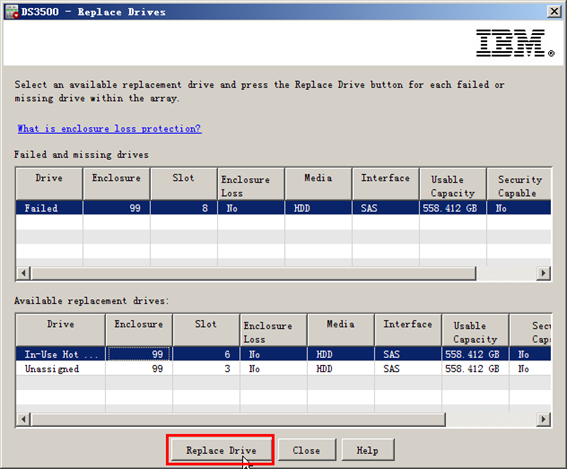Select the Unassigned replacement drive row
This screenshot has width=567, height=469.
[x=283, y=368]
